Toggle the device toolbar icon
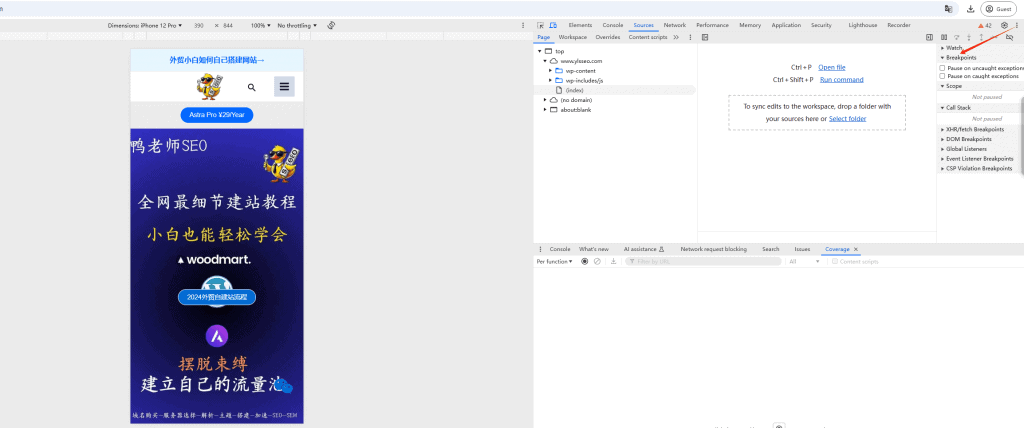Image resolution: width=1024 pixels, height=428 pixels. pos(553,25)
